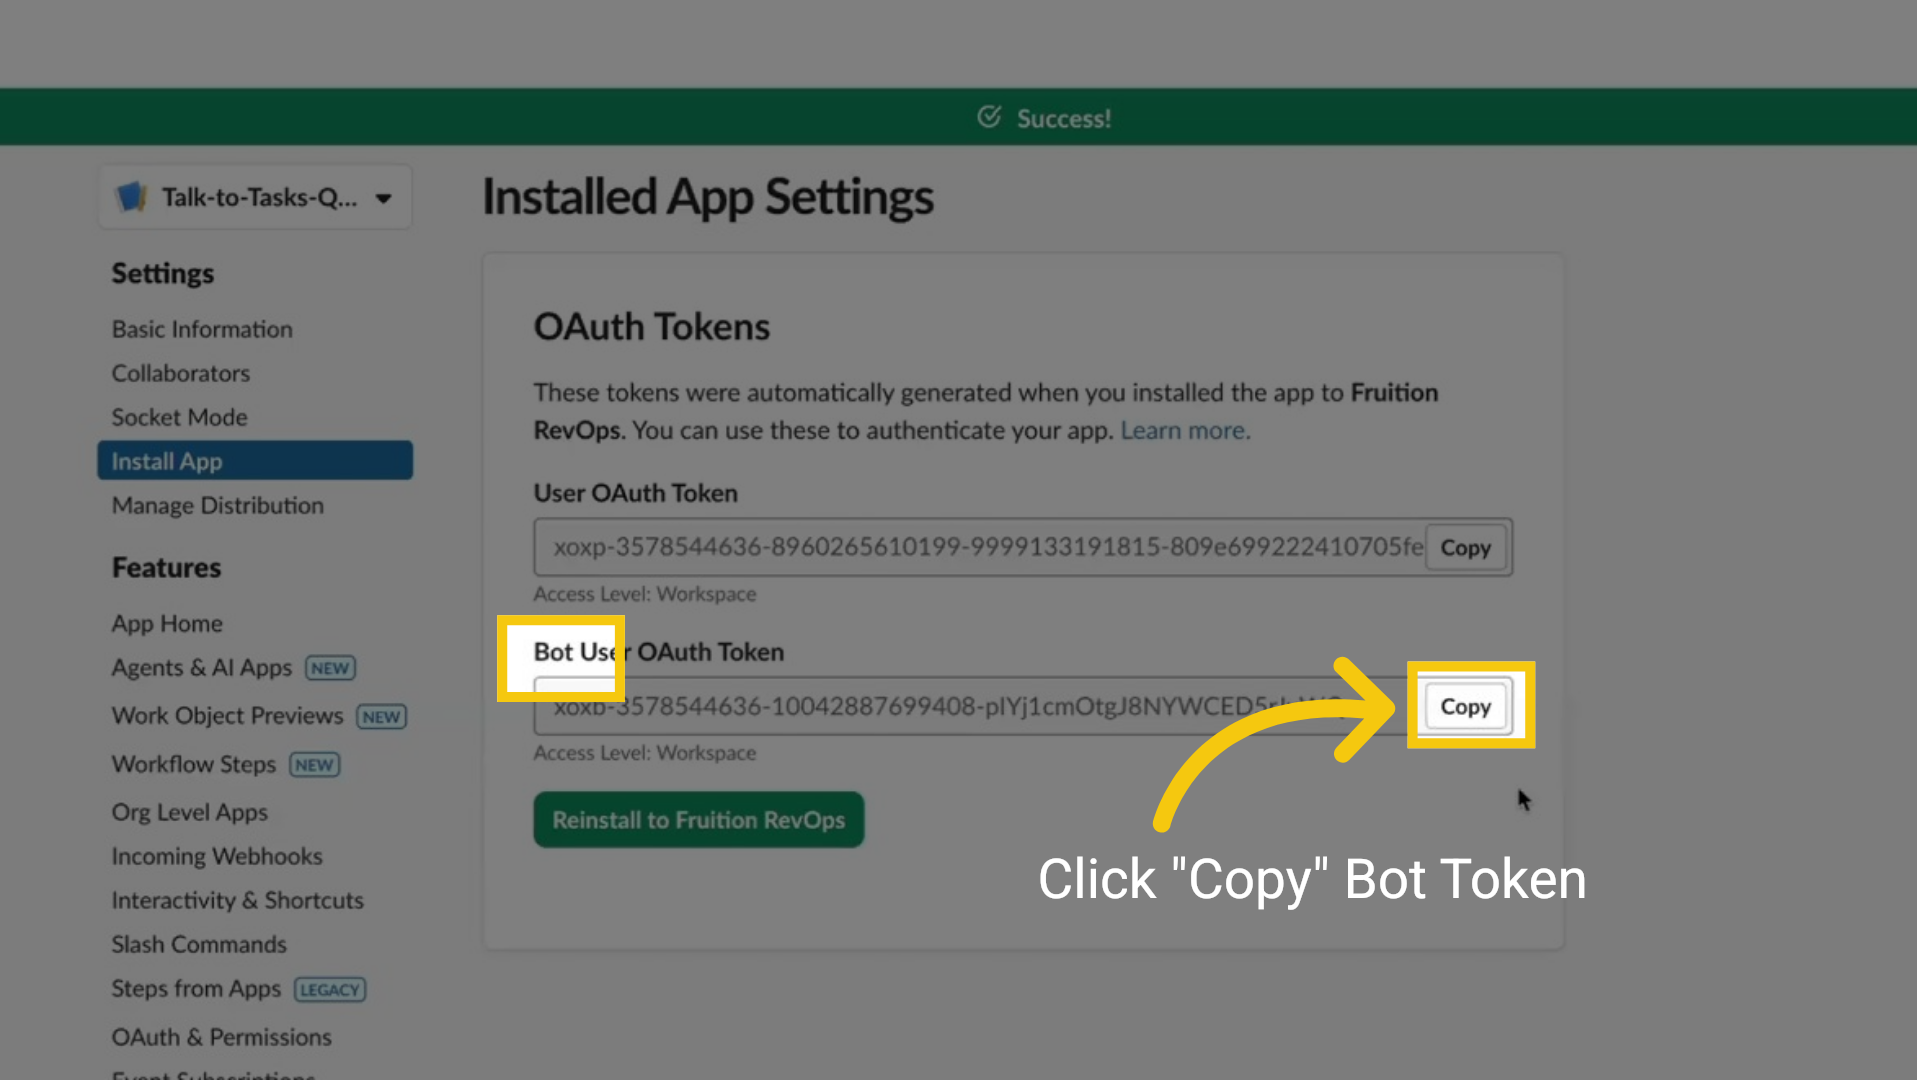Open Org Level Apps page
This screenshot has width=1917, height=1080.
190,812
